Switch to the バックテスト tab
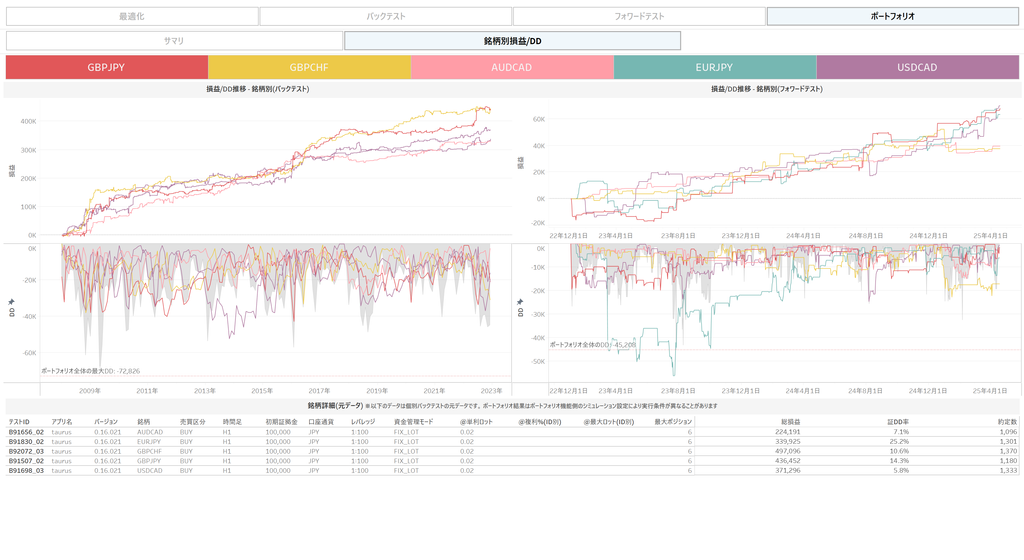 click(x=385, y=16)
